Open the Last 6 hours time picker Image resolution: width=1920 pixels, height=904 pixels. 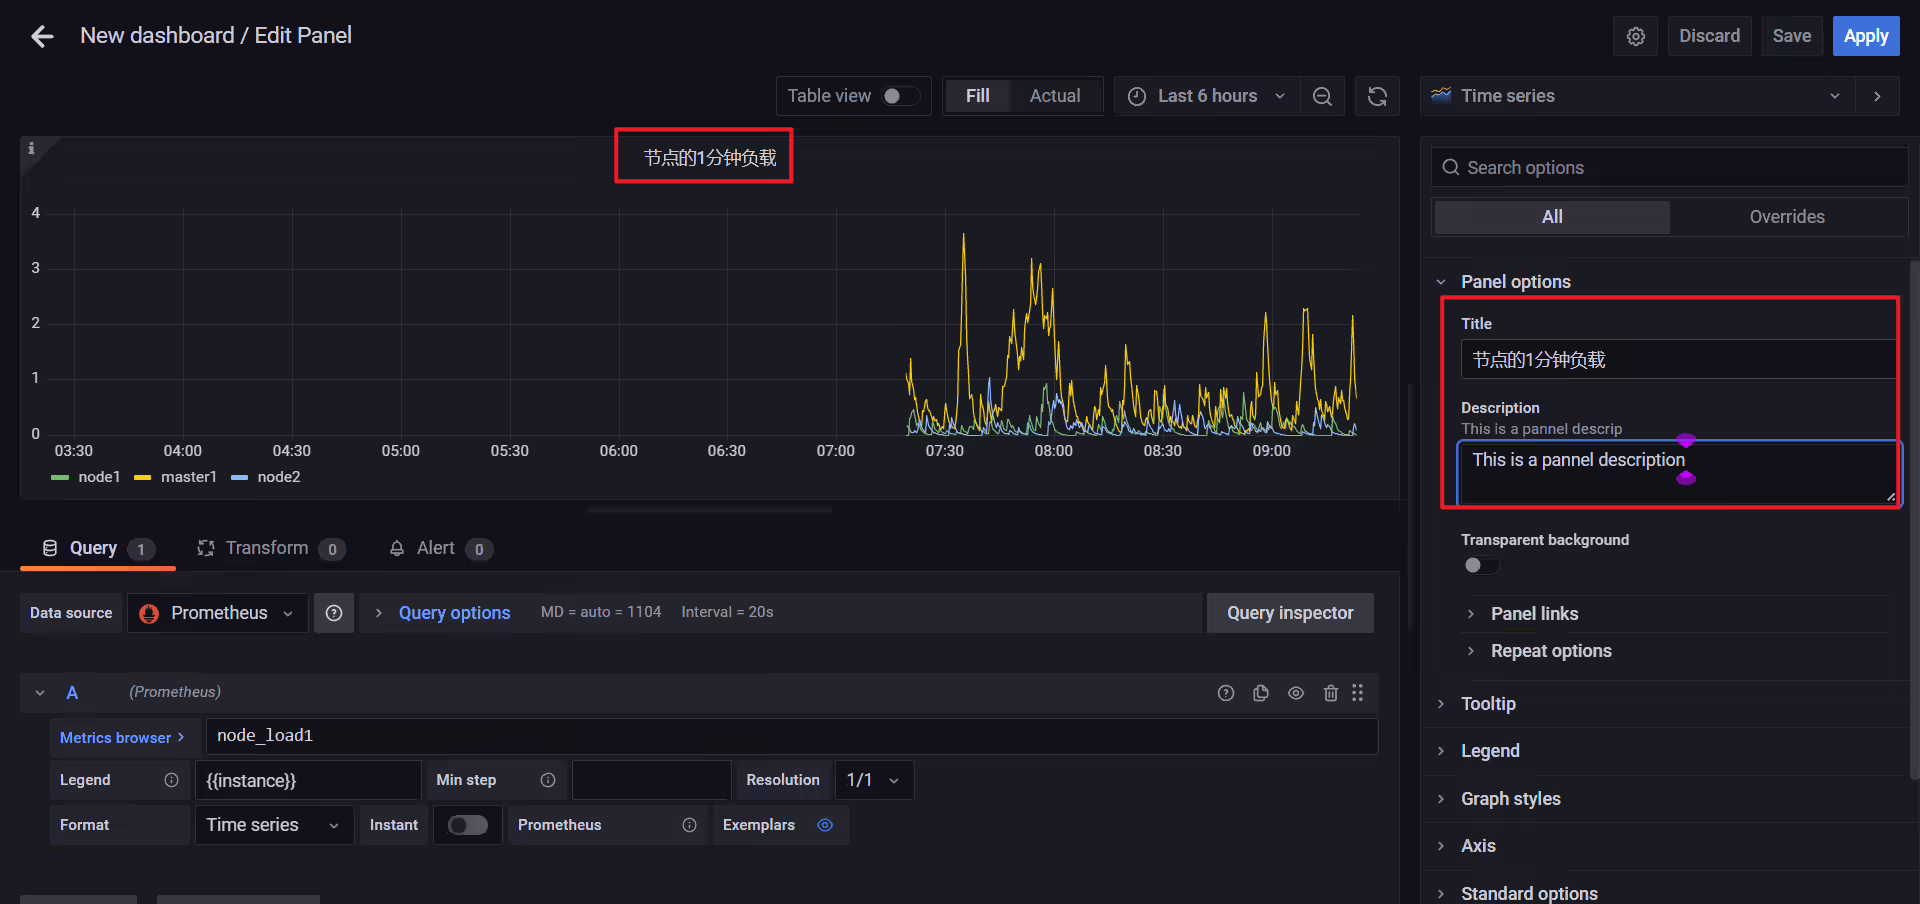(x=1207, y=96)
